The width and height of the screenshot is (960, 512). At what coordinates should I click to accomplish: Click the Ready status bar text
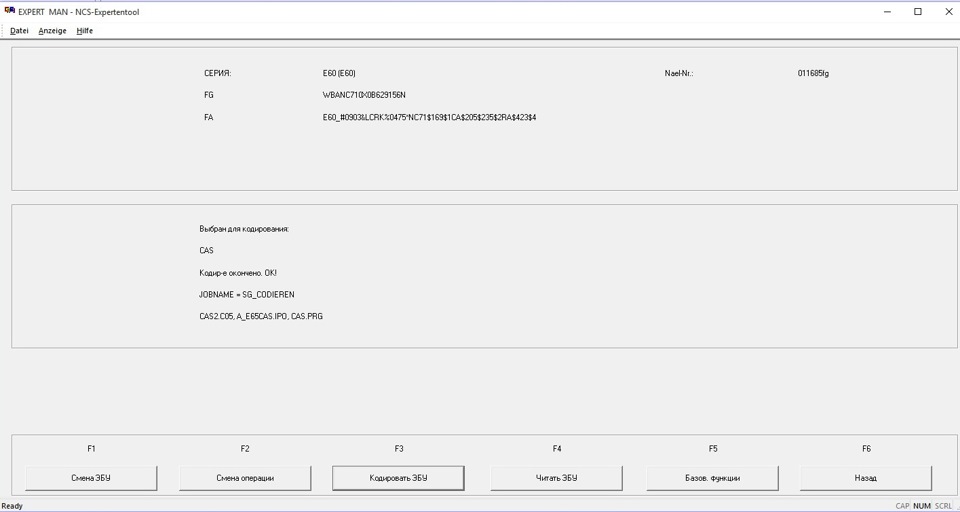pos(12,506)
